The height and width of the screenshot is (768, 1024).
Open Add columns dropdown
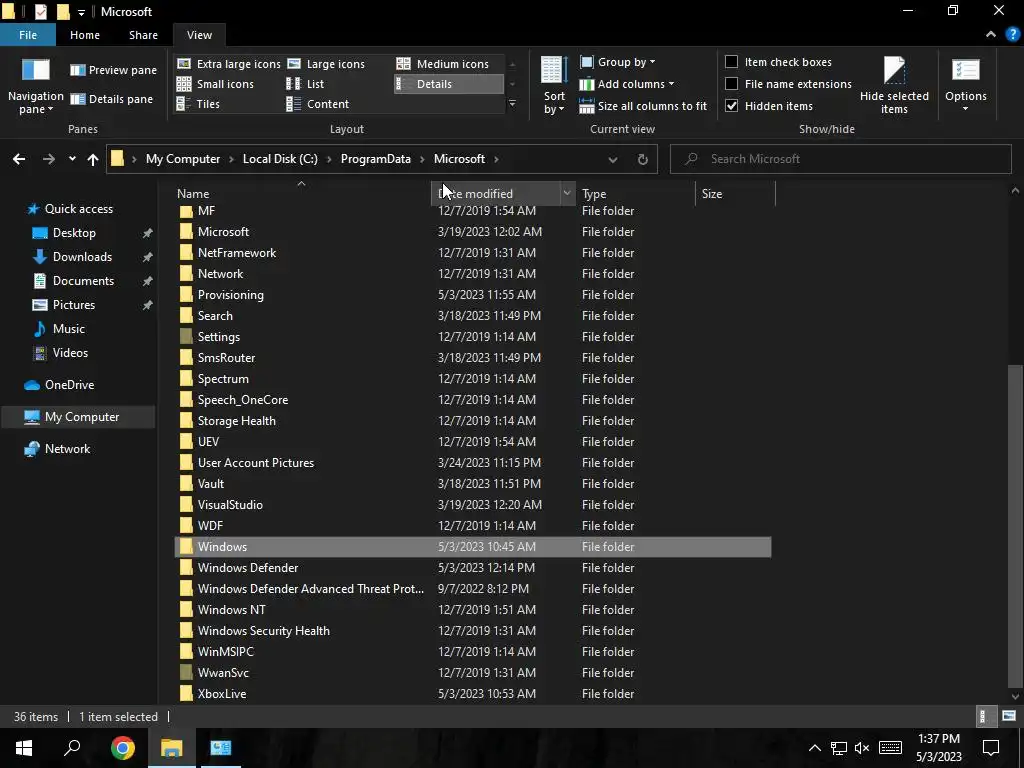[627, 84]
